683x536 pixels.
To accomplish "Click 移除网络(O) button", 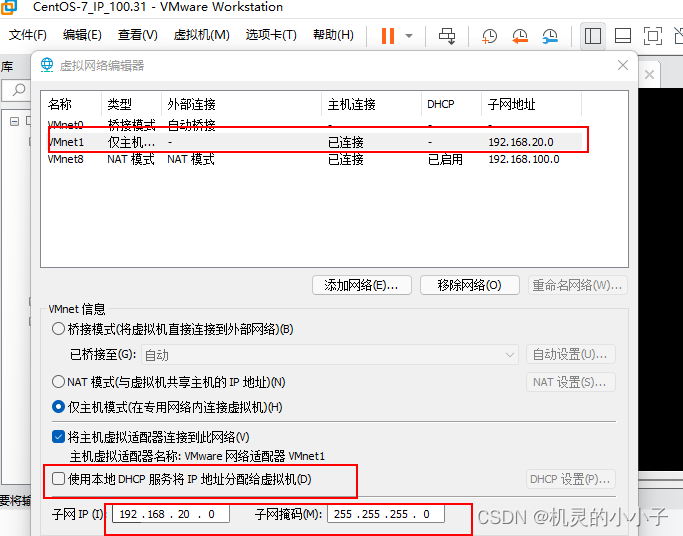I will point(470,285).
